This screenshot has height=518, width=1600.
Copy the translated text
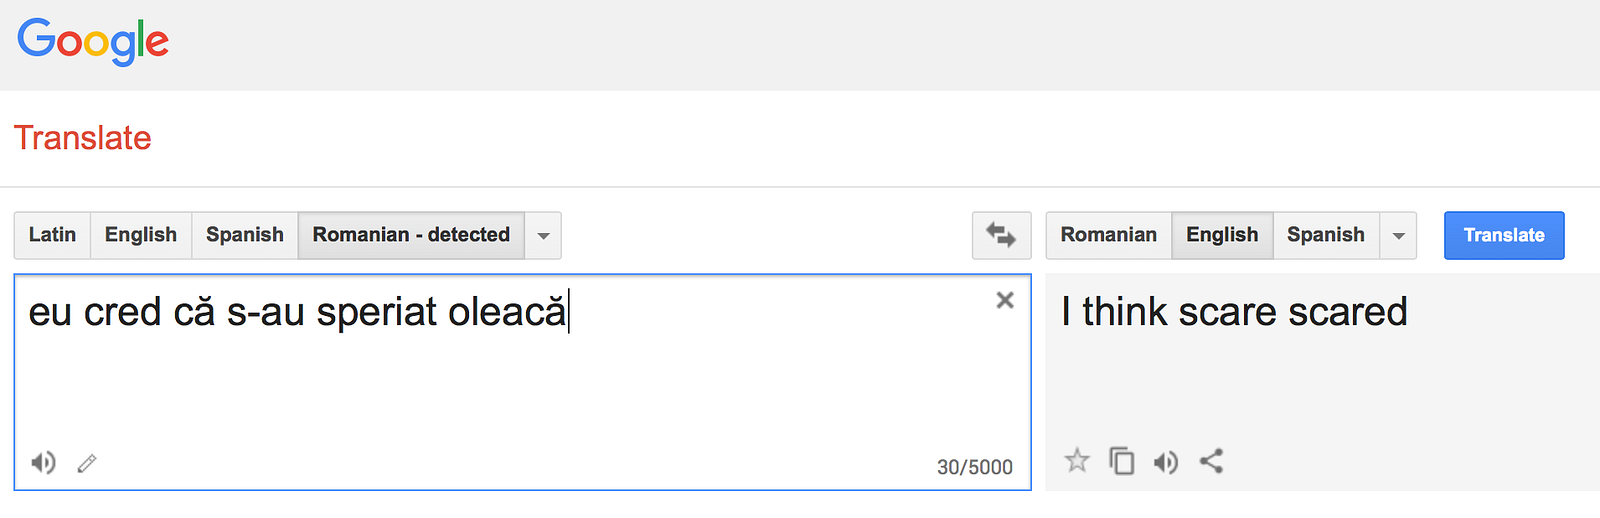point(1122,461)
